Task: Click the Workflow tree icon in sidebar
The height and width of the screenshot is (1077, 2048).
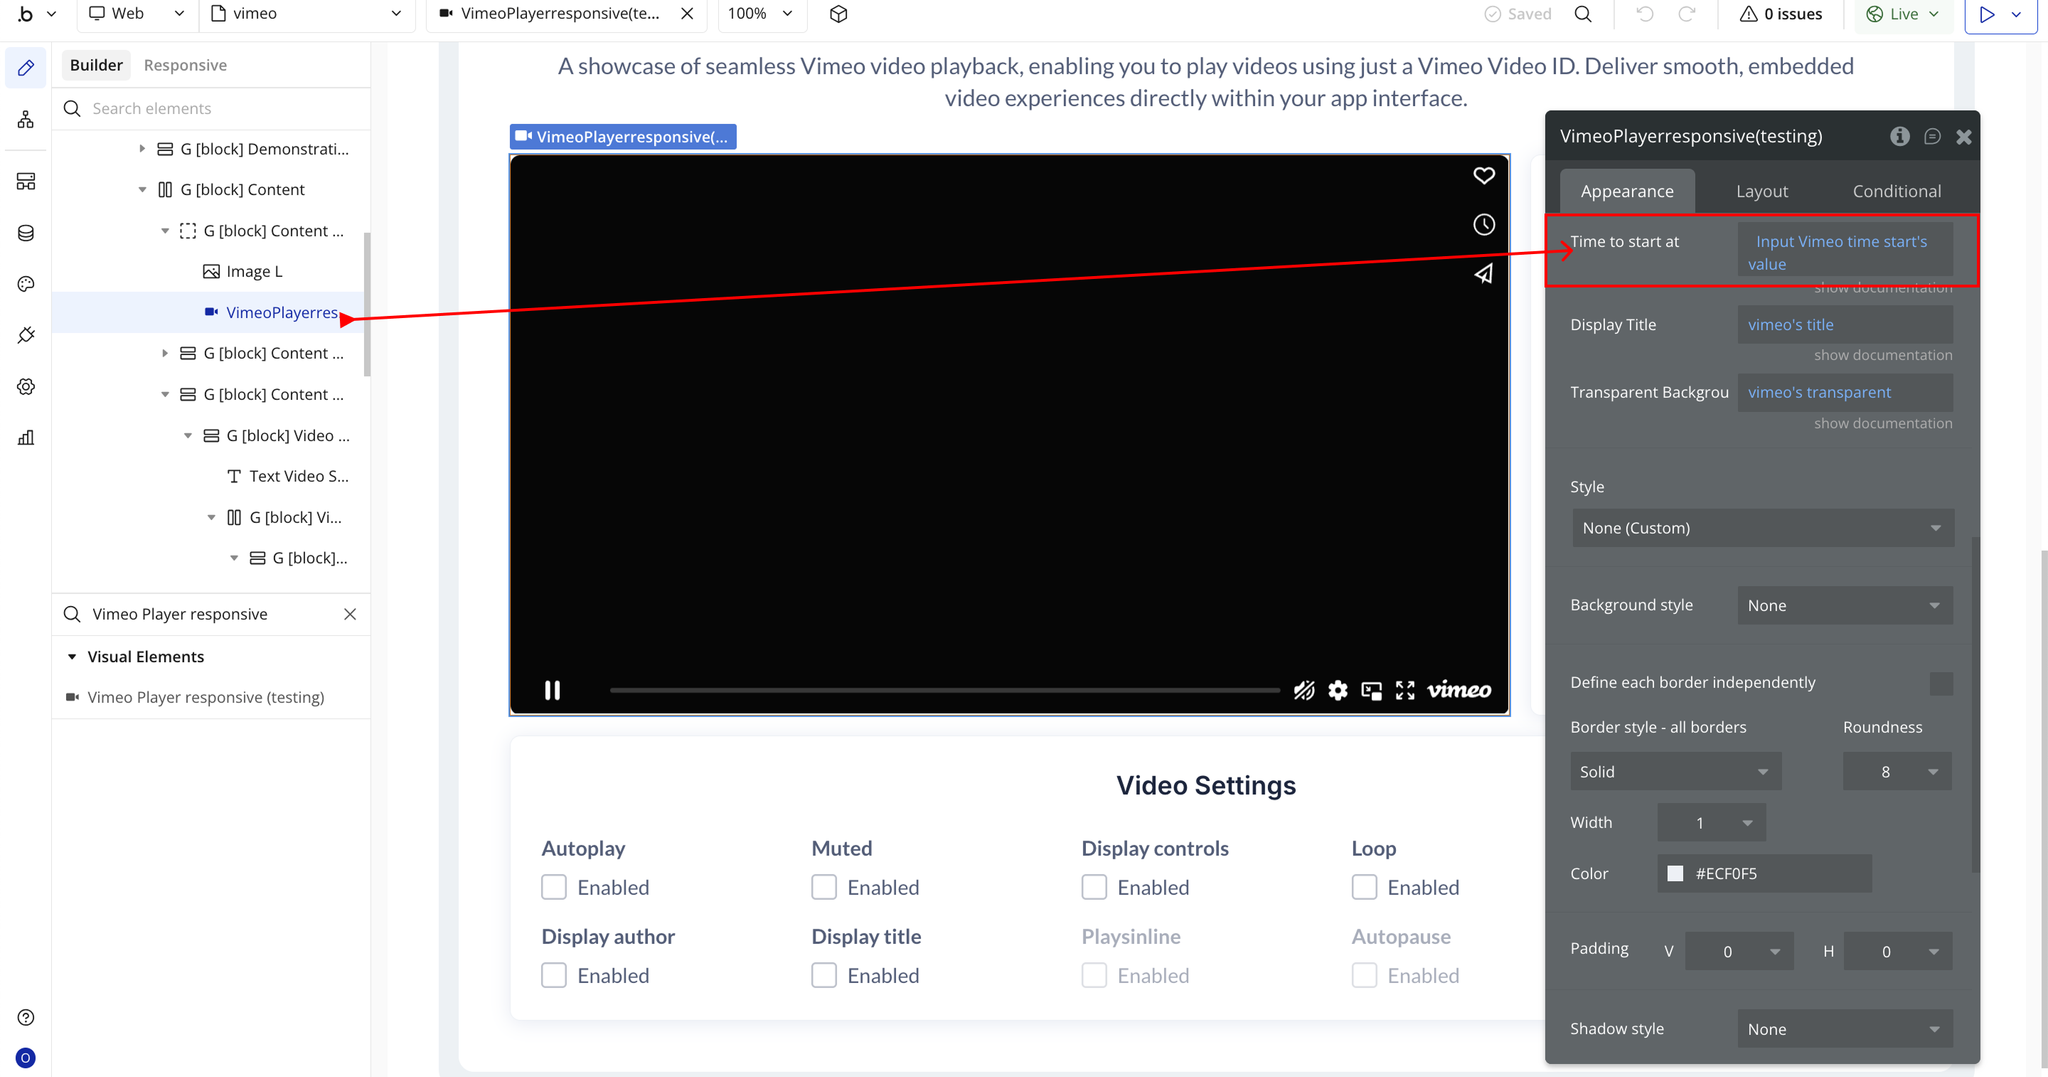Action: pyautogui.click(x=26, y=120)
